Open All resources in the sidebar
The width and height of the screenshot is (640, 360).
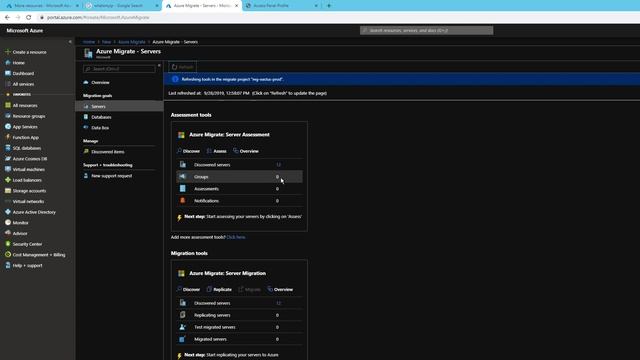tap(25, 105)
